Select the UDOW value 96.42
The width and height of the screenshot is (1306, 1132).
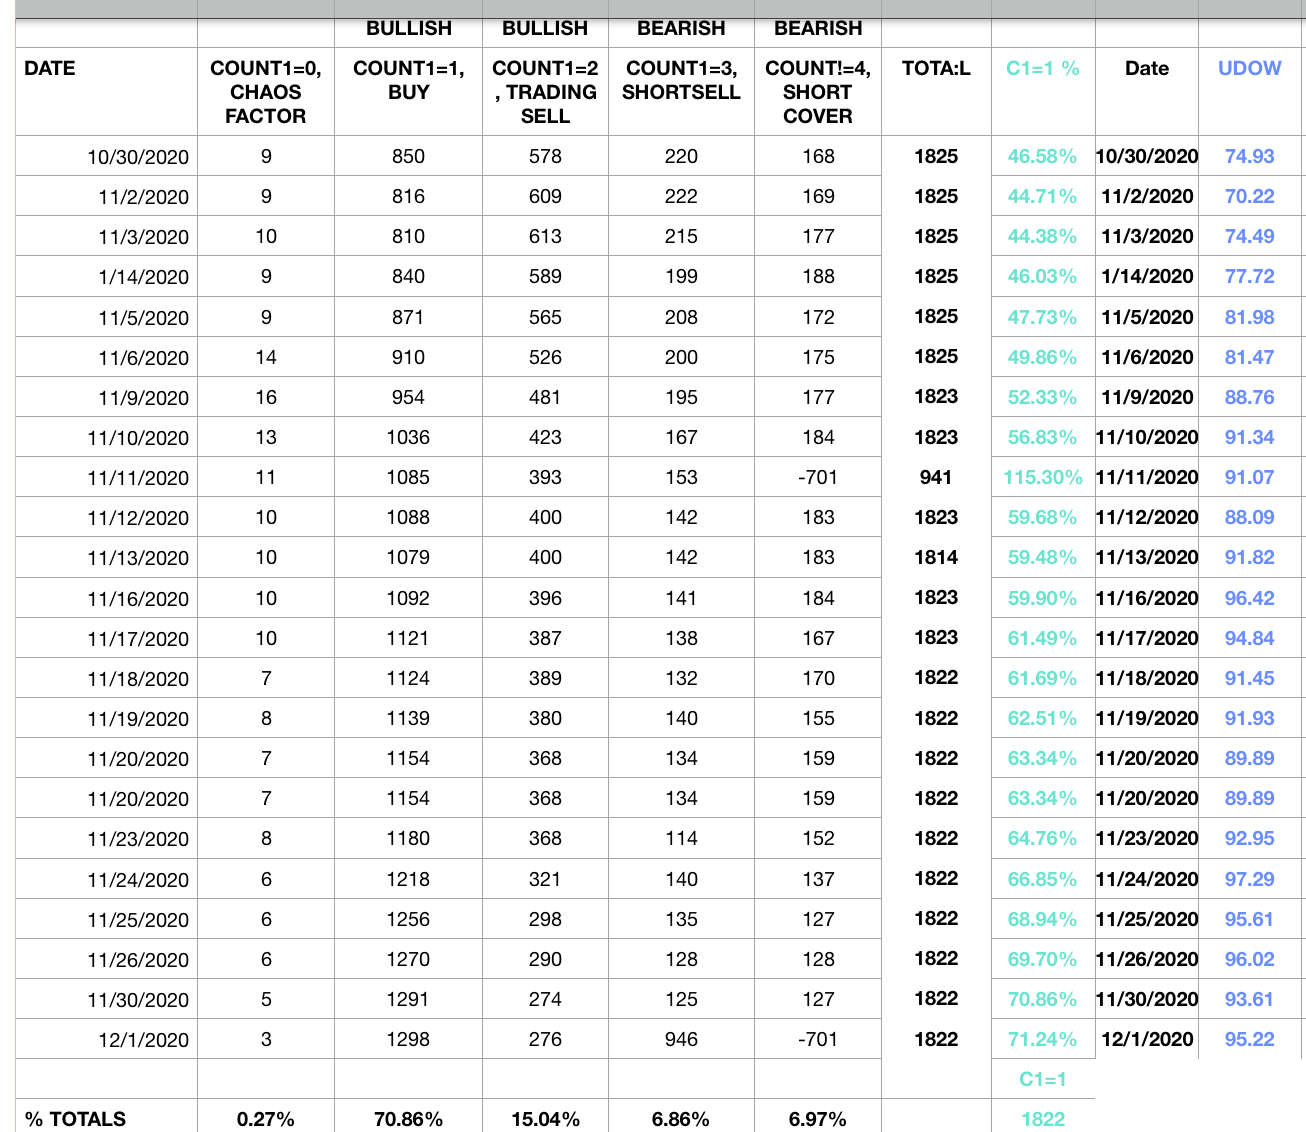point(1250,598)
